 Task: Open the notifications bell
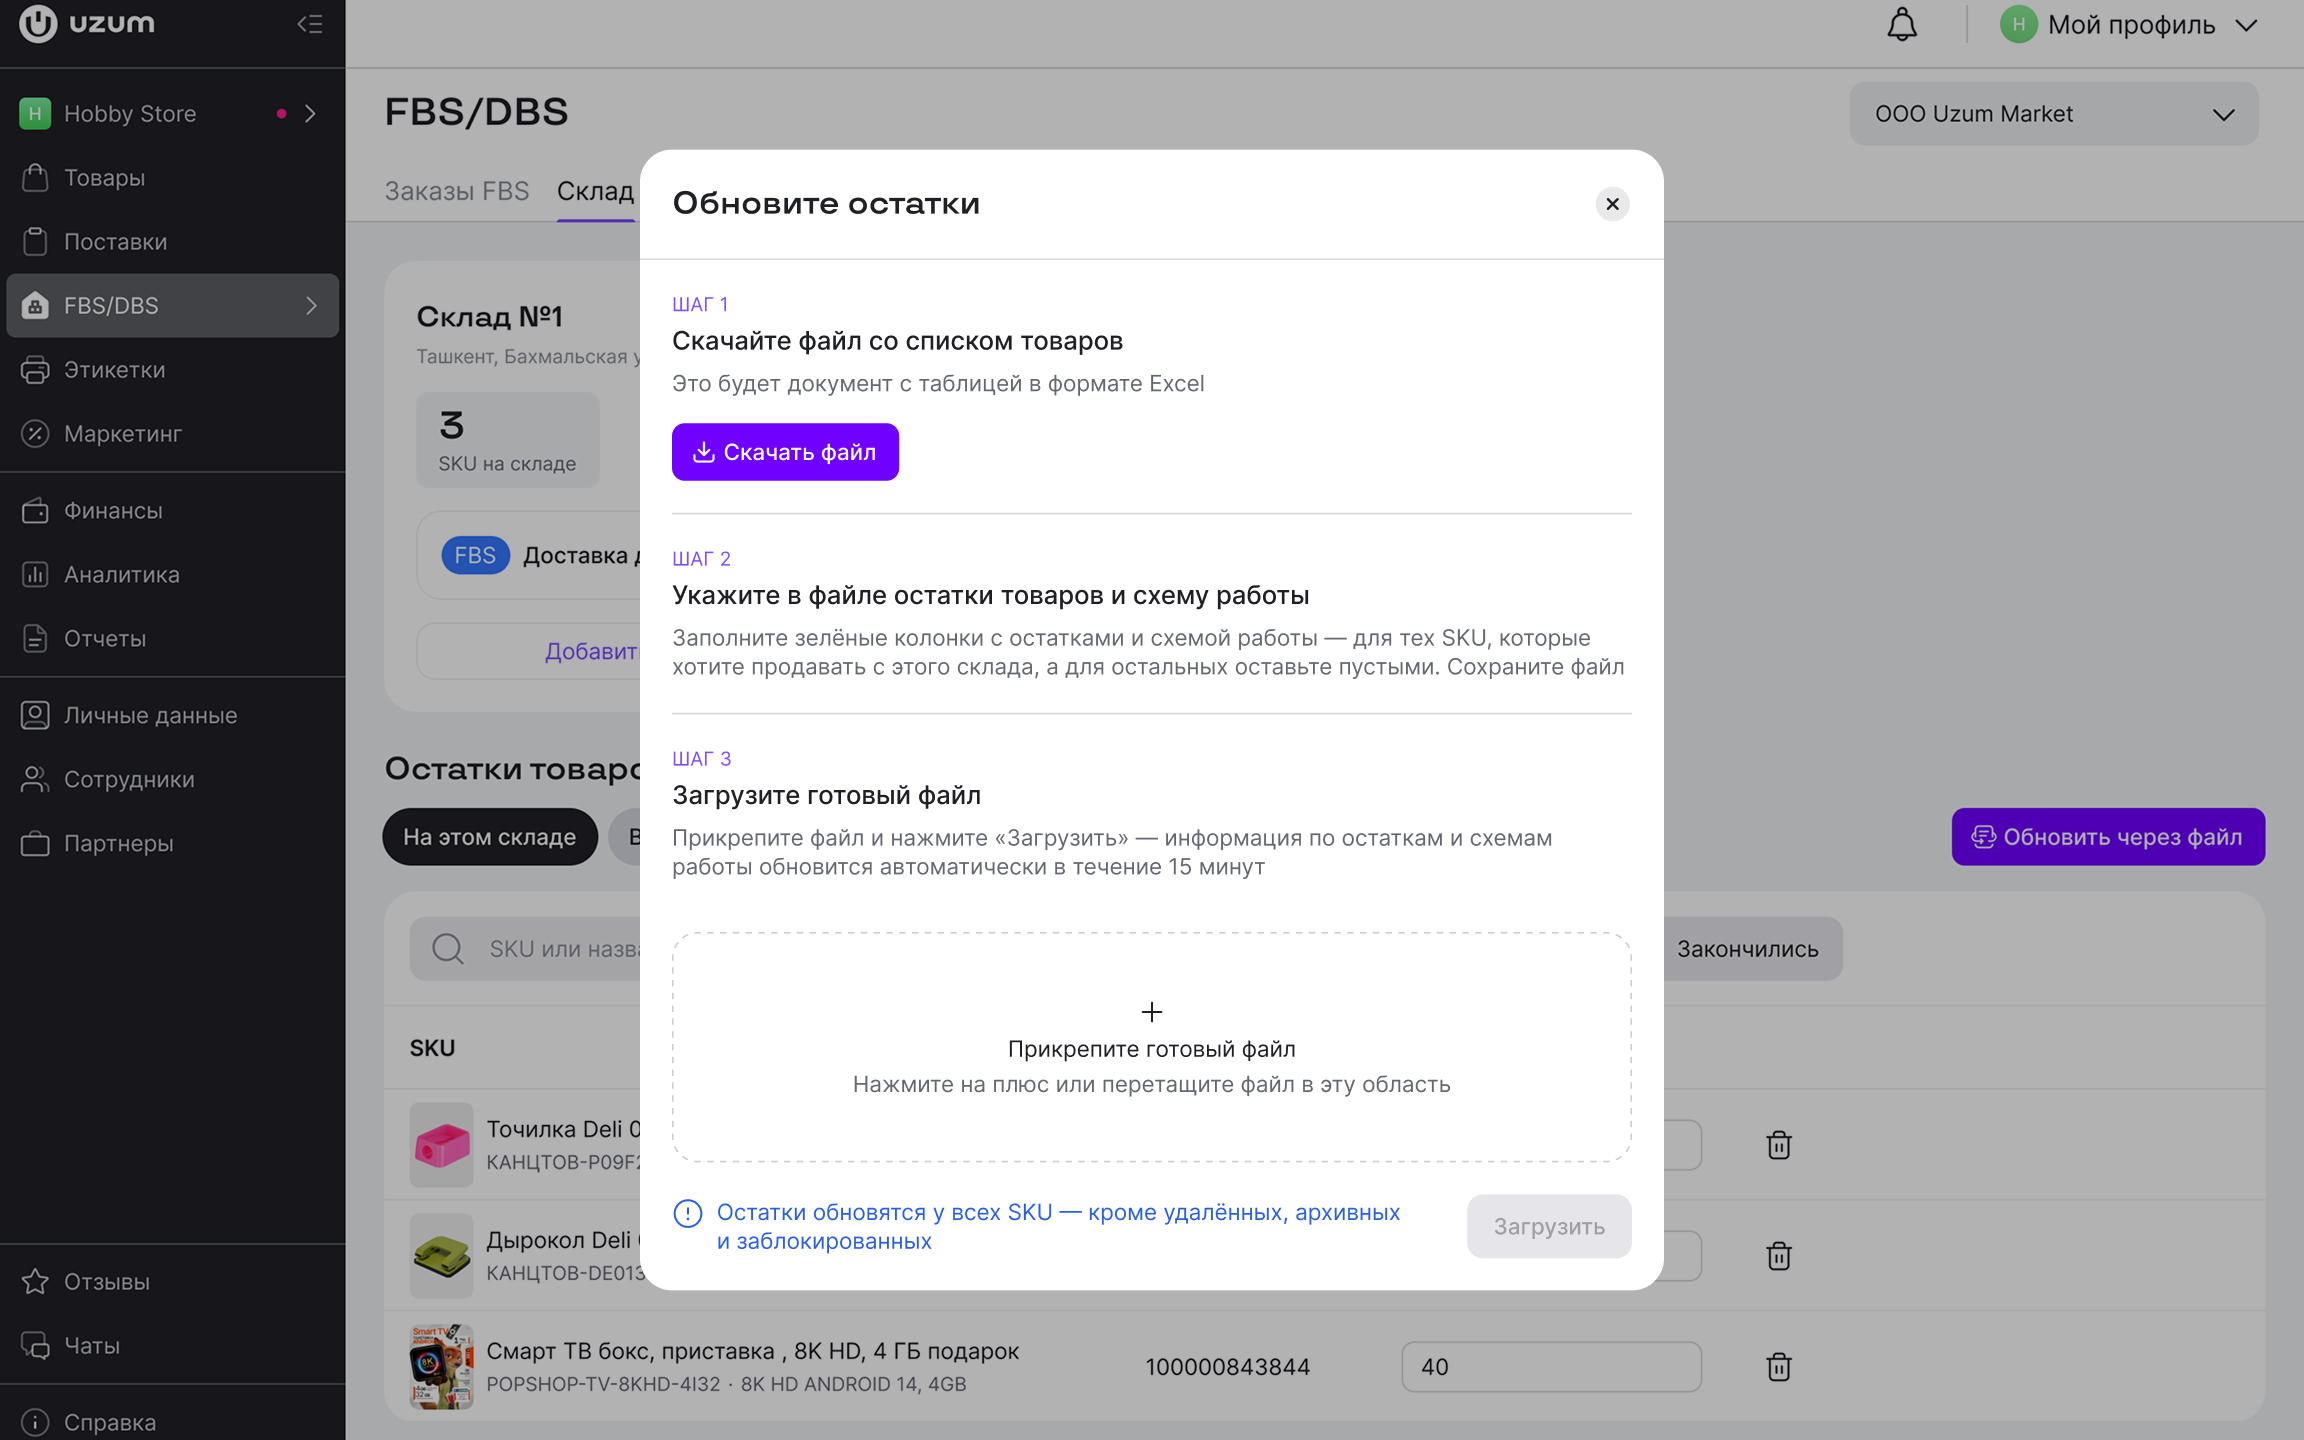[x=1901, y=24]
